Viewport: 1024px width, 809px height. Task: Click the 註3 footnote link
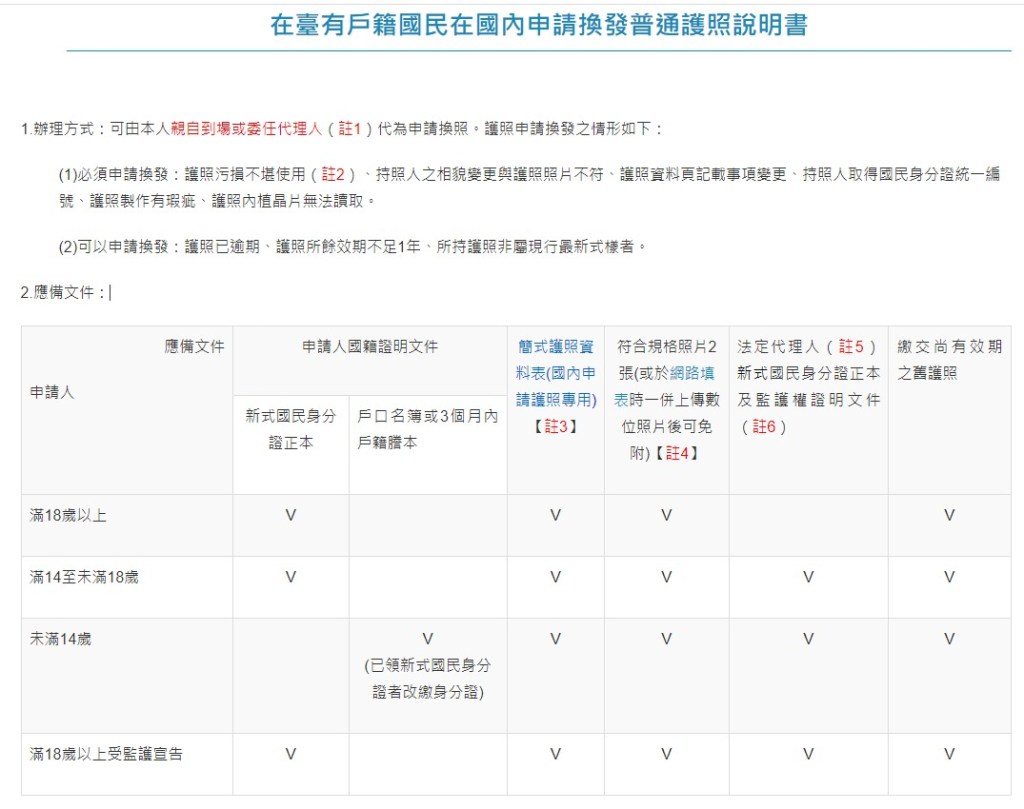pyautogui.click(x=555, y=427)
